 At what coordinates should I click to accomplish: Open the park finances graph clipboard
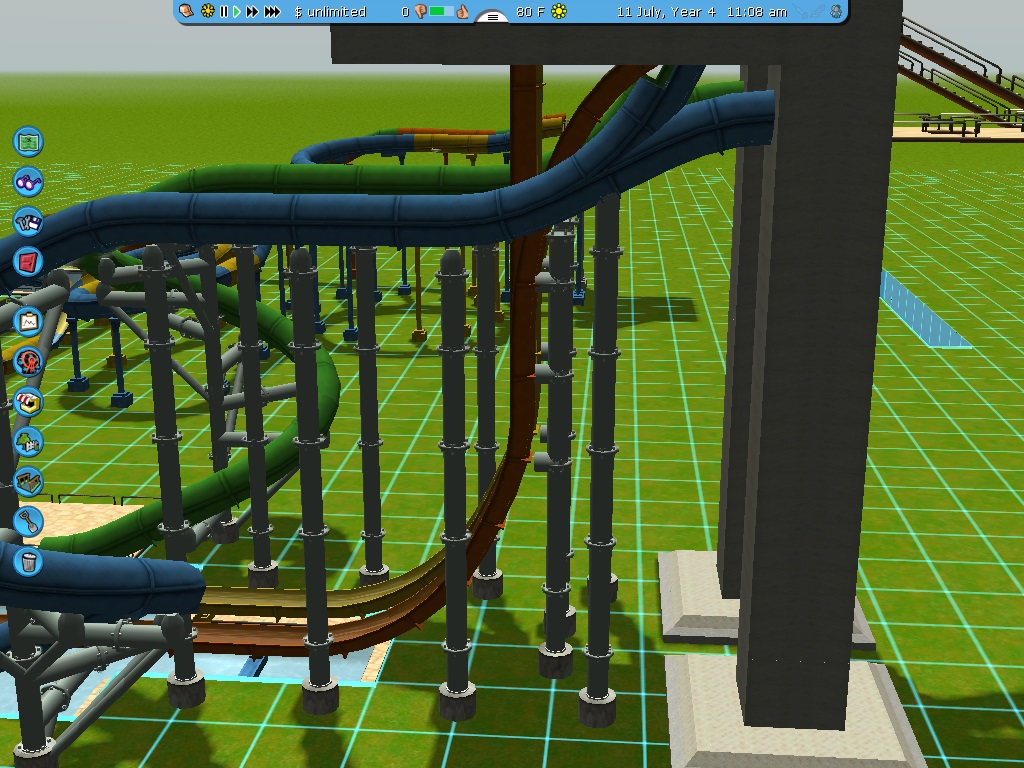pyautogui.click(x=29, y=323)
